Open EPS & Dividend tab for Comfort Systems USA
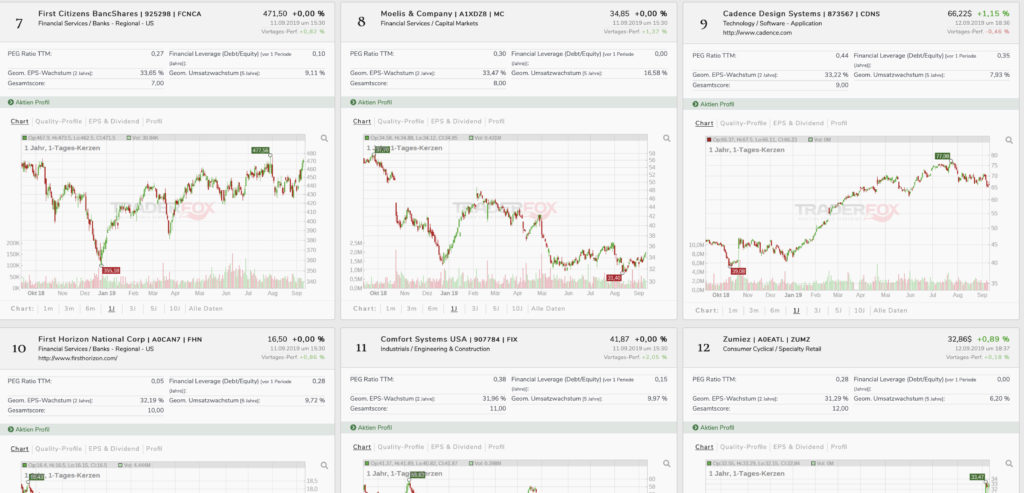The height and width of the screenshot is (493, 1024). pos(455,447)
